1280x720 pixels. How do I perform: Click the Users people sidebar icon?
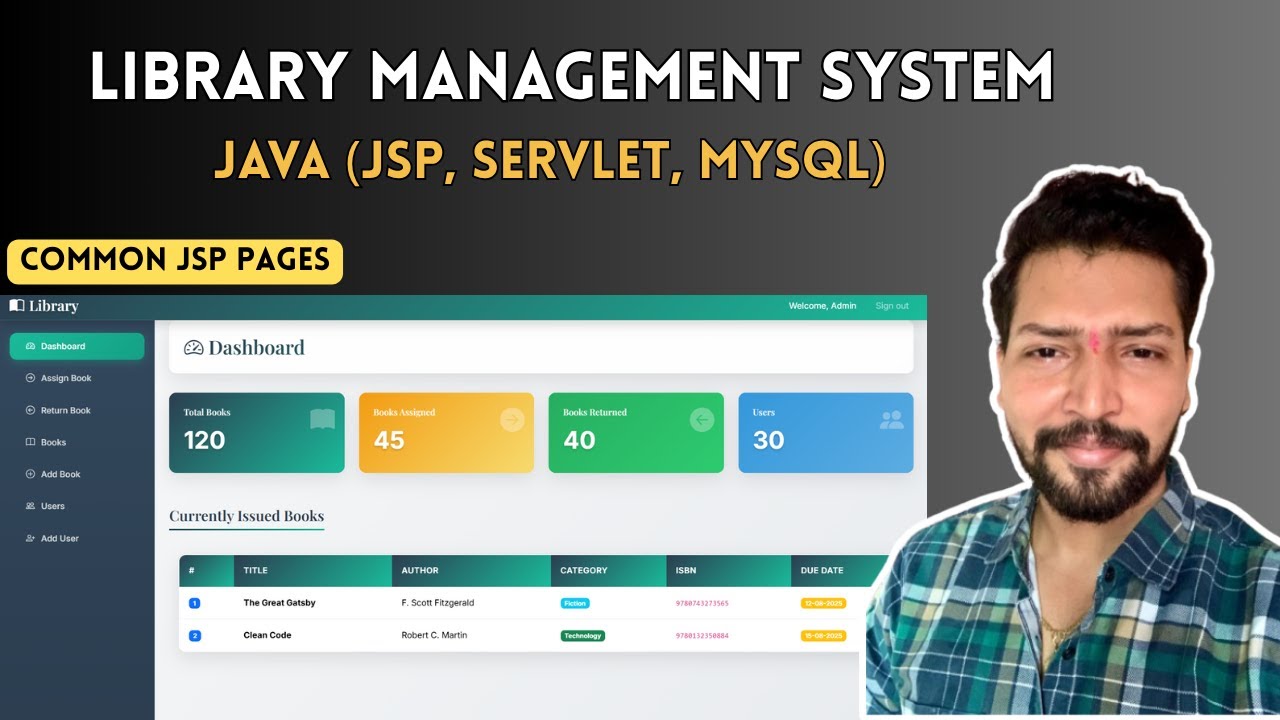click(30, 506)
